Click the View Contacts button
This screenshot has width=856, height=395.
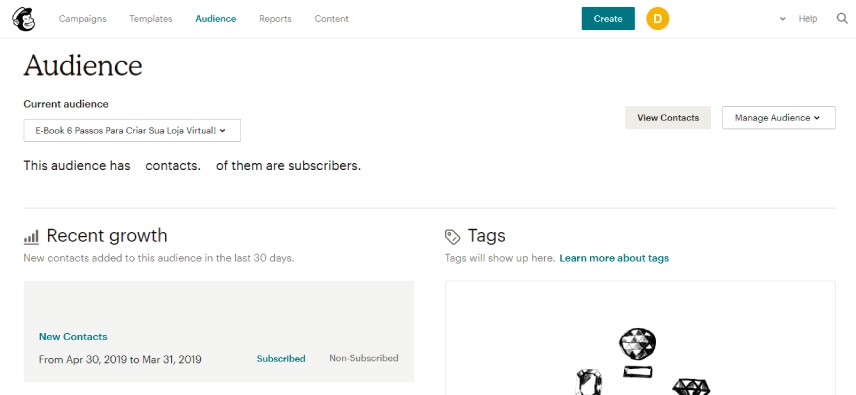[668, 118]
